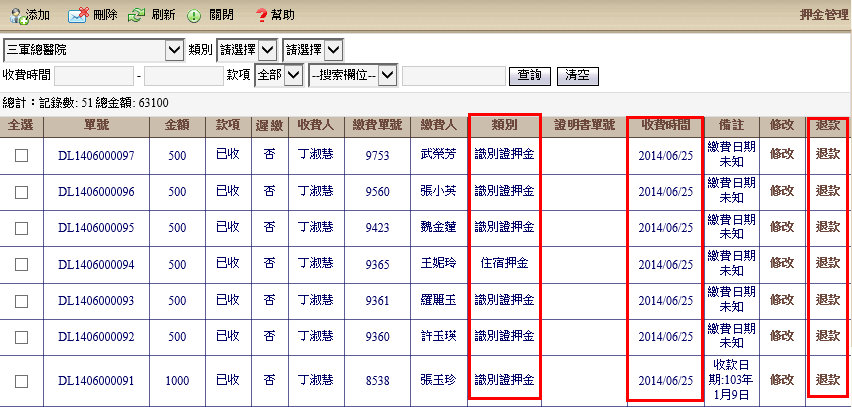852x407 pixels.
Task: Click the 金額 column header
Action: 177,125
